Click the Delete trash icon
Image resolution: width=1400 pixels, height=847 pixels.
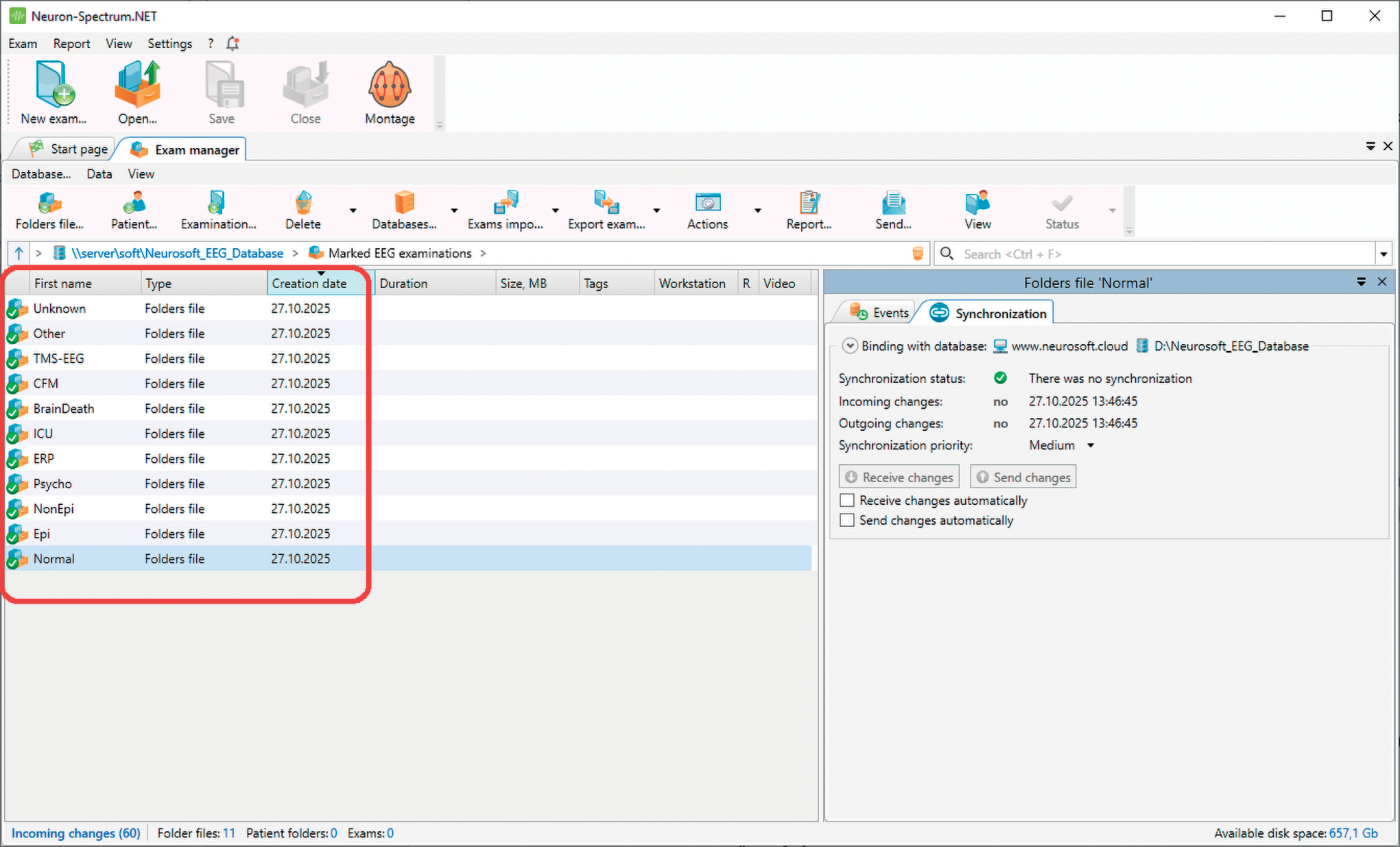tap(303, 203)
